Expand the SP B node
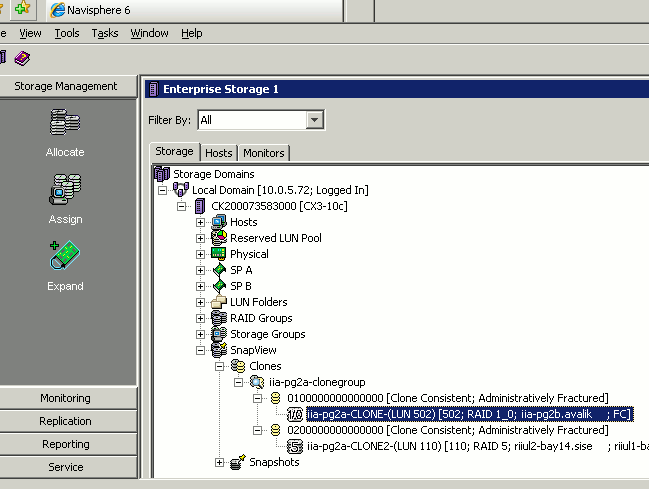The height and width of the screenshot is (489, 649). pyautogui.click(x=200, y=287)
